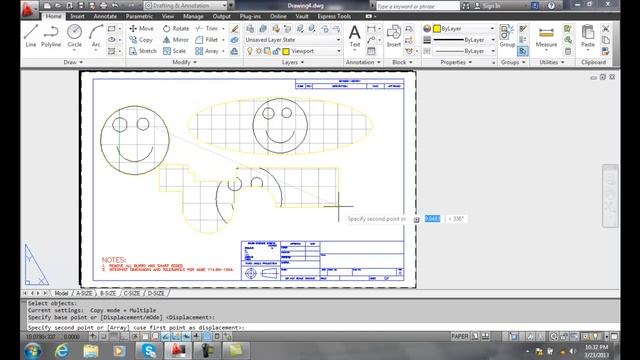Switch to the D-SIZE layout tab
Image resolution: width=640 pixels, height=360 pixels.
(x=156, y=293)
